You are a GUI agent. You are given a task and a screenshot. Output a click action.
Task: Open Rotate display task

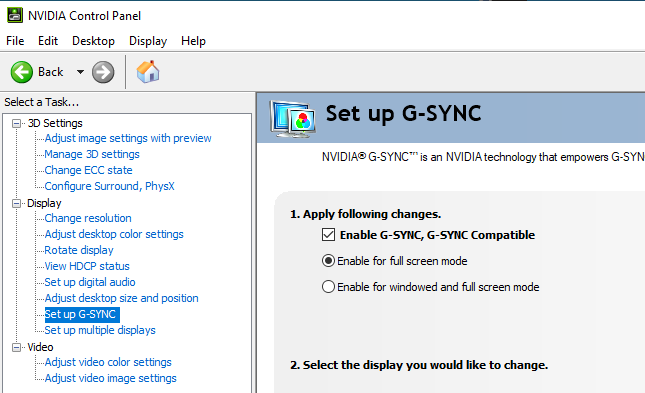point(79,250)
